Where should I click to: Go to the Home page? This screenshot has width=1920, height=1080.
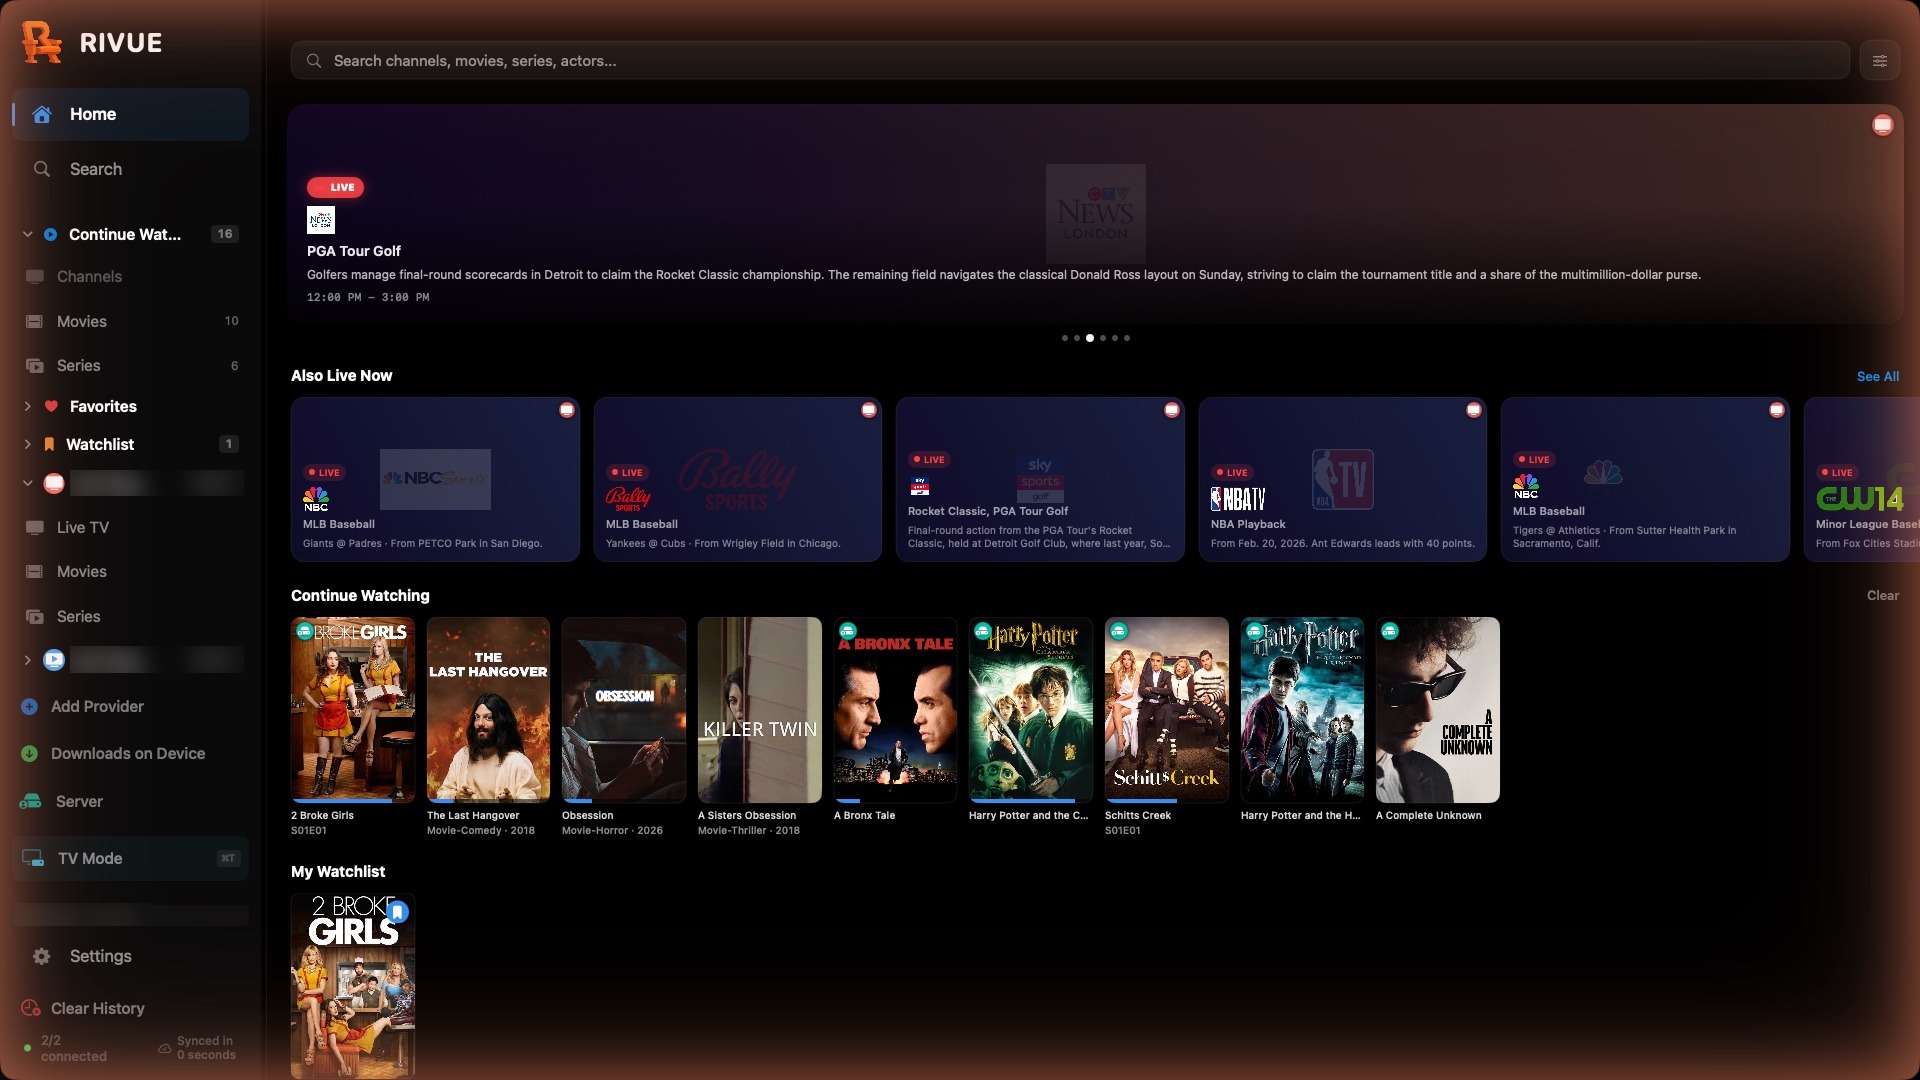click(131, 114)
